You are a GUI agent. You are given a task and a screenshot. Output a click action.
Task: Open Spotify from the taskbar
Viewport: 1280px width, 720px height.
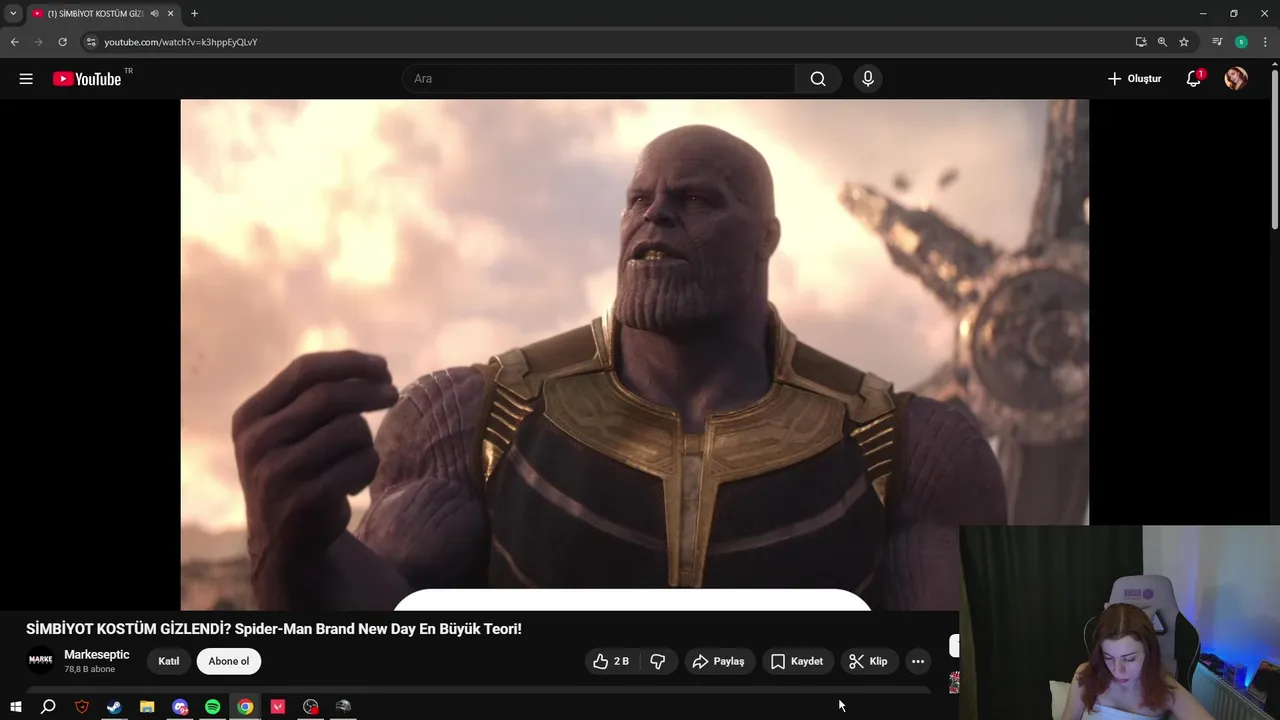(x=212, y=707)
